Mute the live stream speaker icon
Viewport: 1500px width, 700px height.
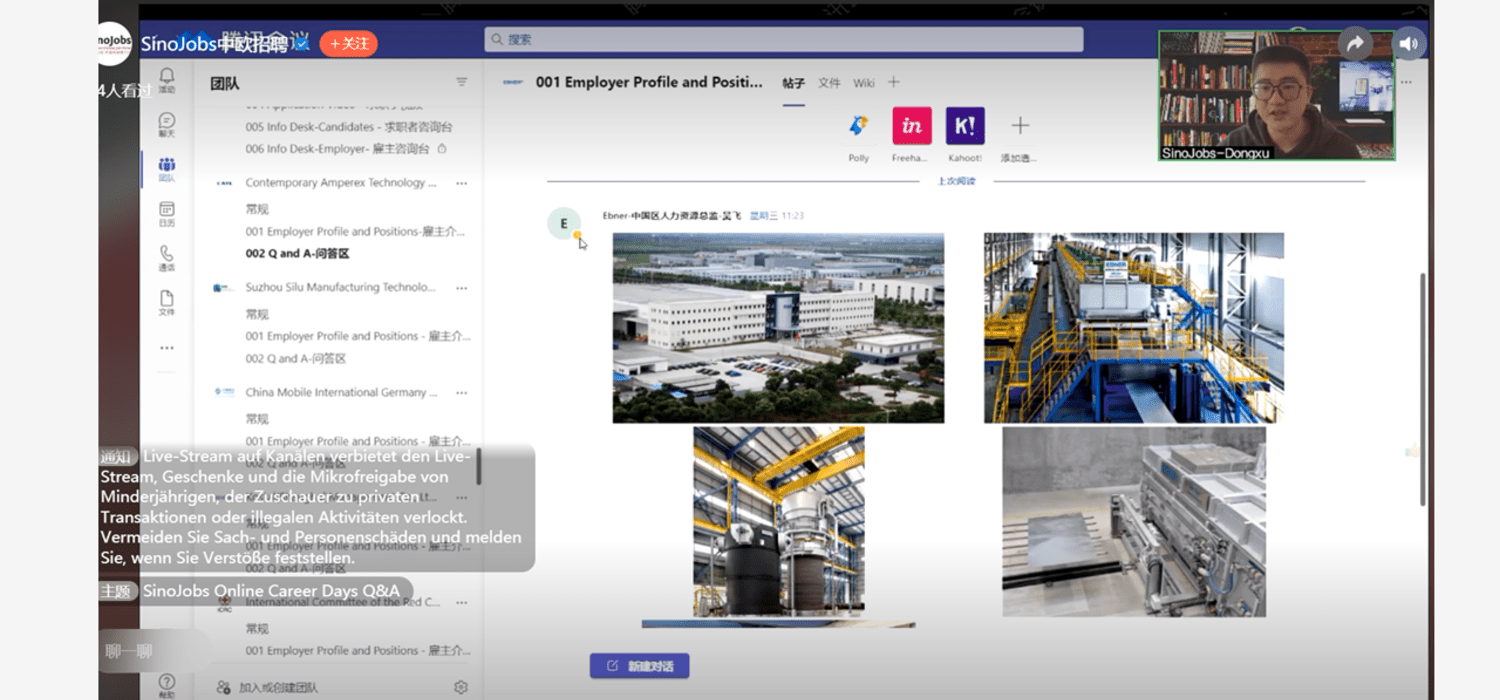[x=1409, y=43]
